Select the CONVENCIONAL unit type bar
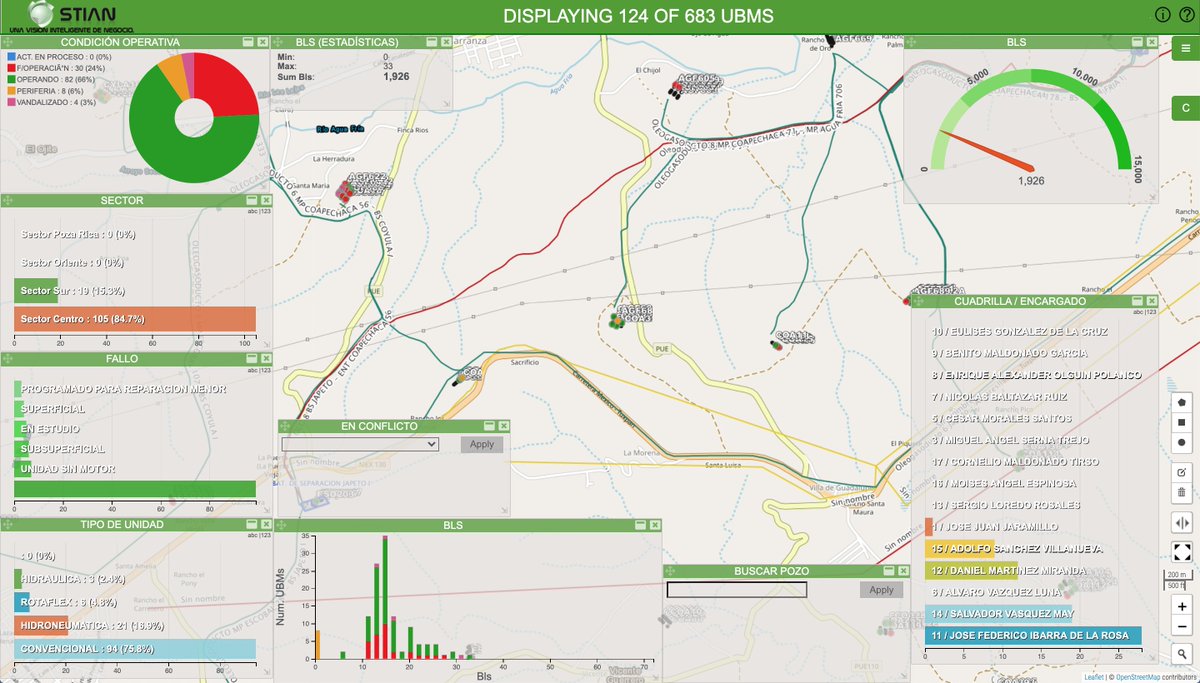The height and width of the screenshot is (683, 1200). (x=135, y=648)
